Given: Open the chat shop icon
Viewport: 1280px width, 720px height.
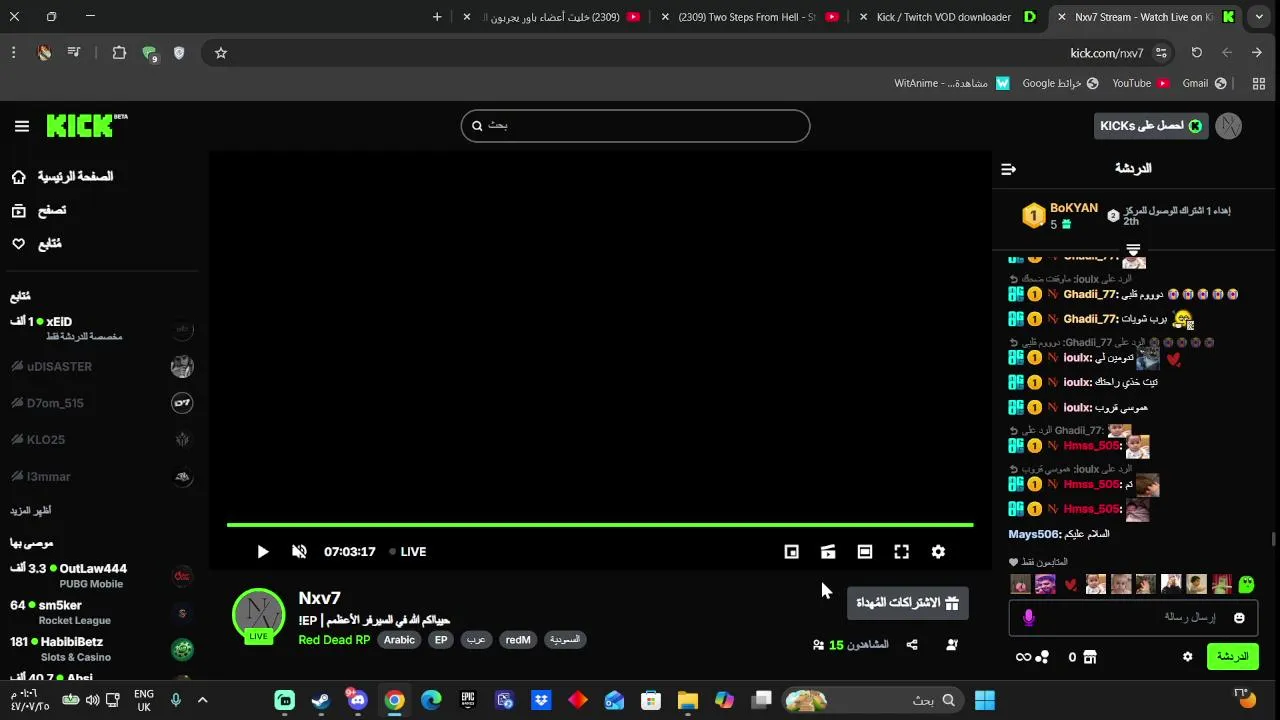Looking at the screenshot, I should click(x=1090, y=657).
